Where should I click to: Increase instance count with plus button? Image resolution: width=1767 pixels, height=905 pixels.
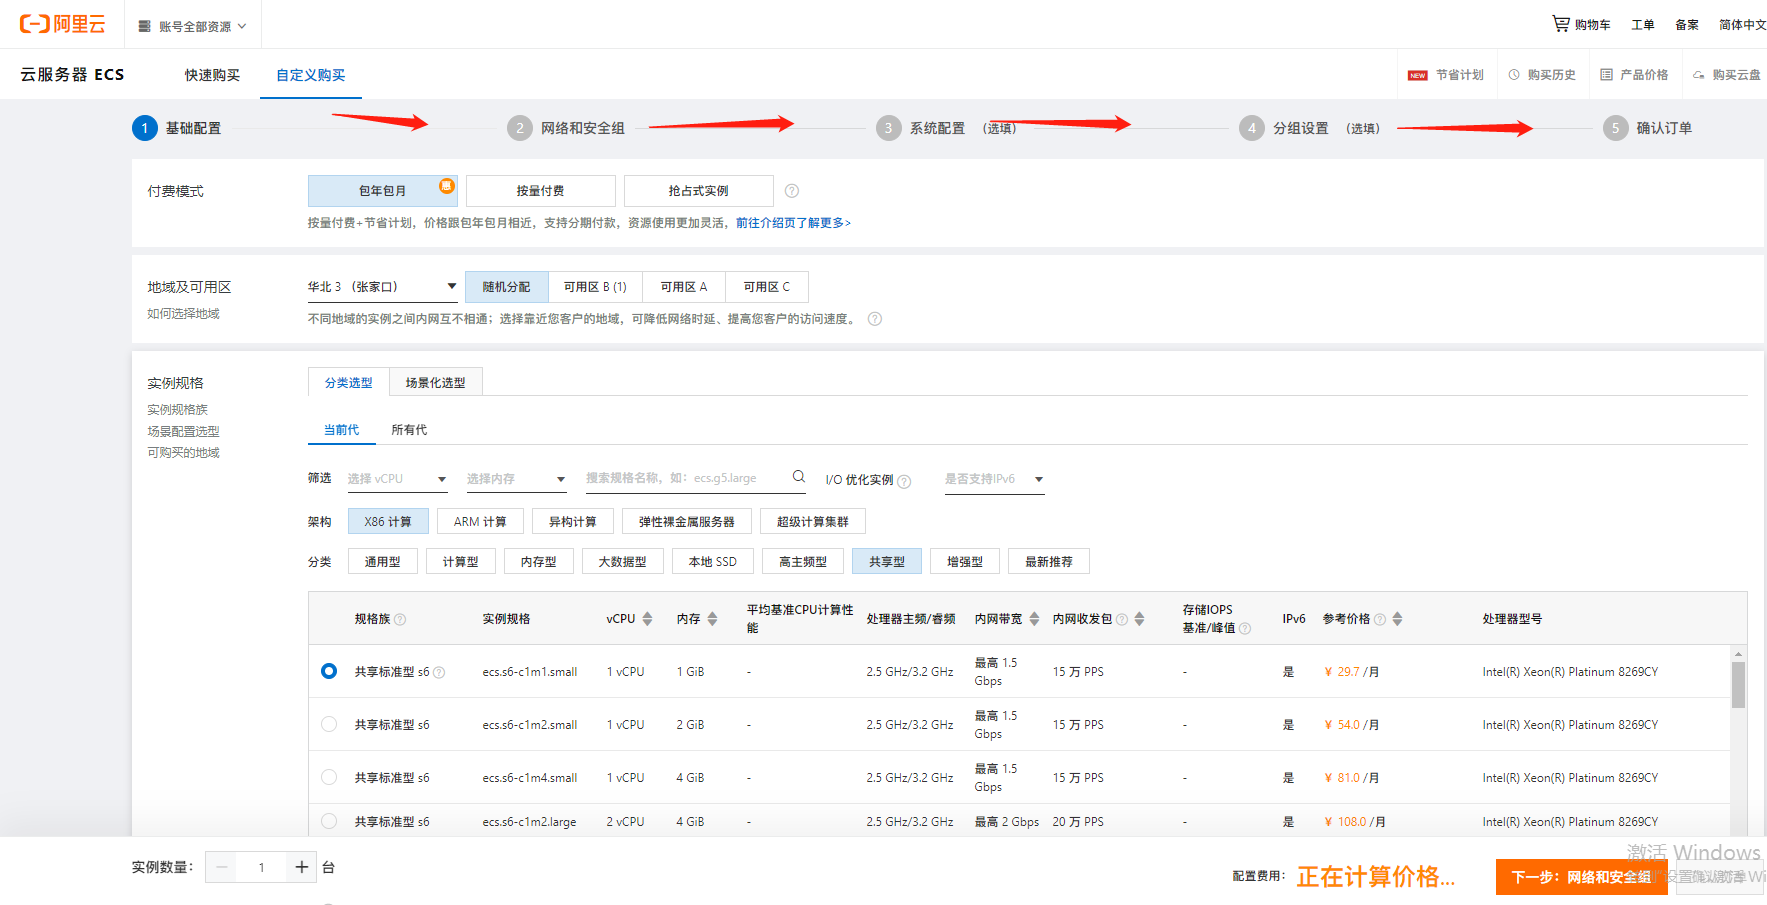302,867
